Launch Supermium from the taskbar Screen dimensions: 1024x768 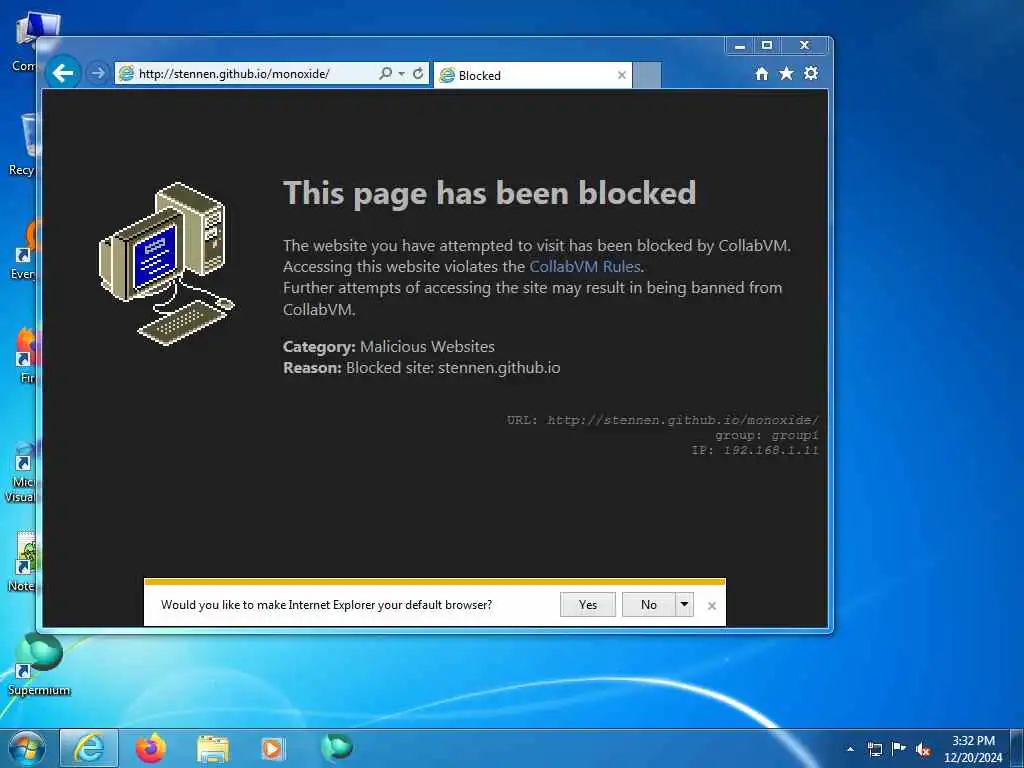tap(337, 747)
